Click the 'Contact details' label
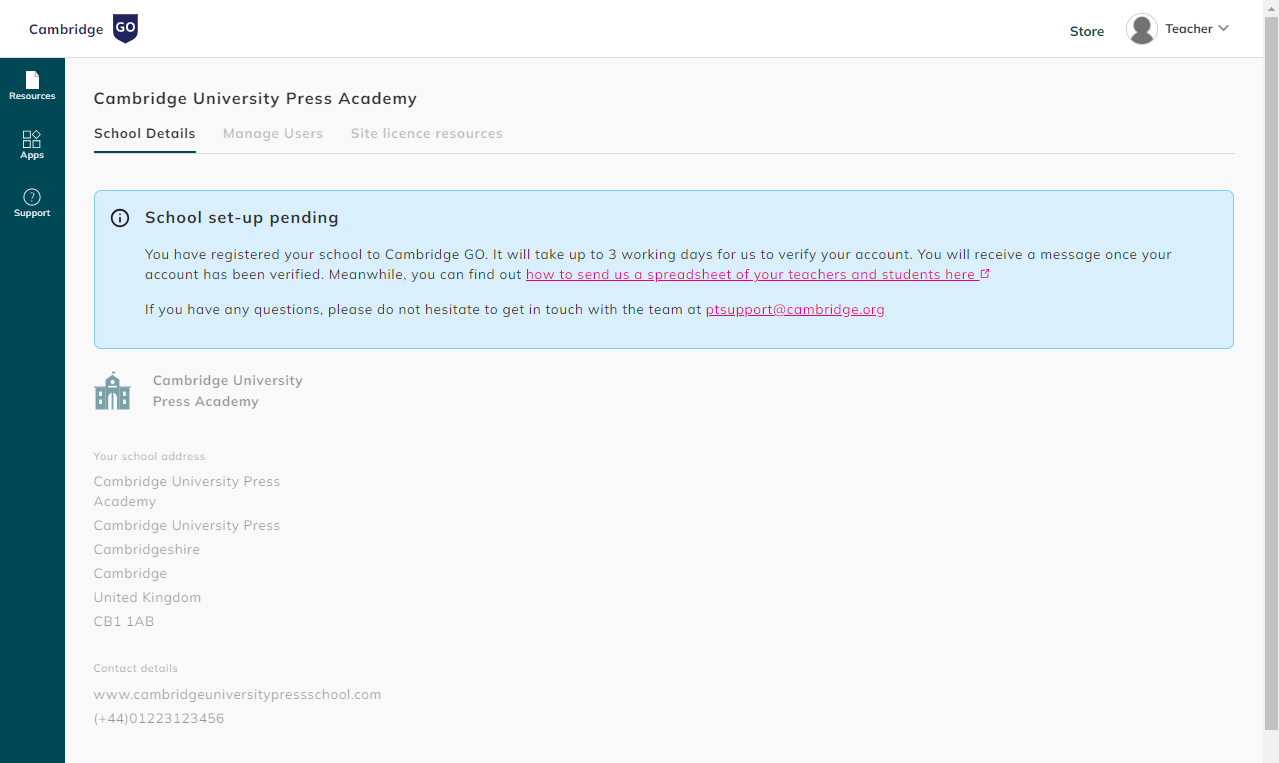The image size is (1279, 763). (x=136, y=668)
